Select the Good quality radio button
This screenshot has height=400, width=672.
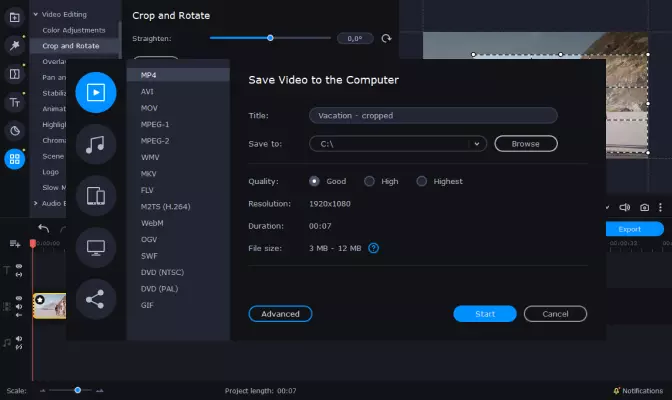tap(314, 181)
